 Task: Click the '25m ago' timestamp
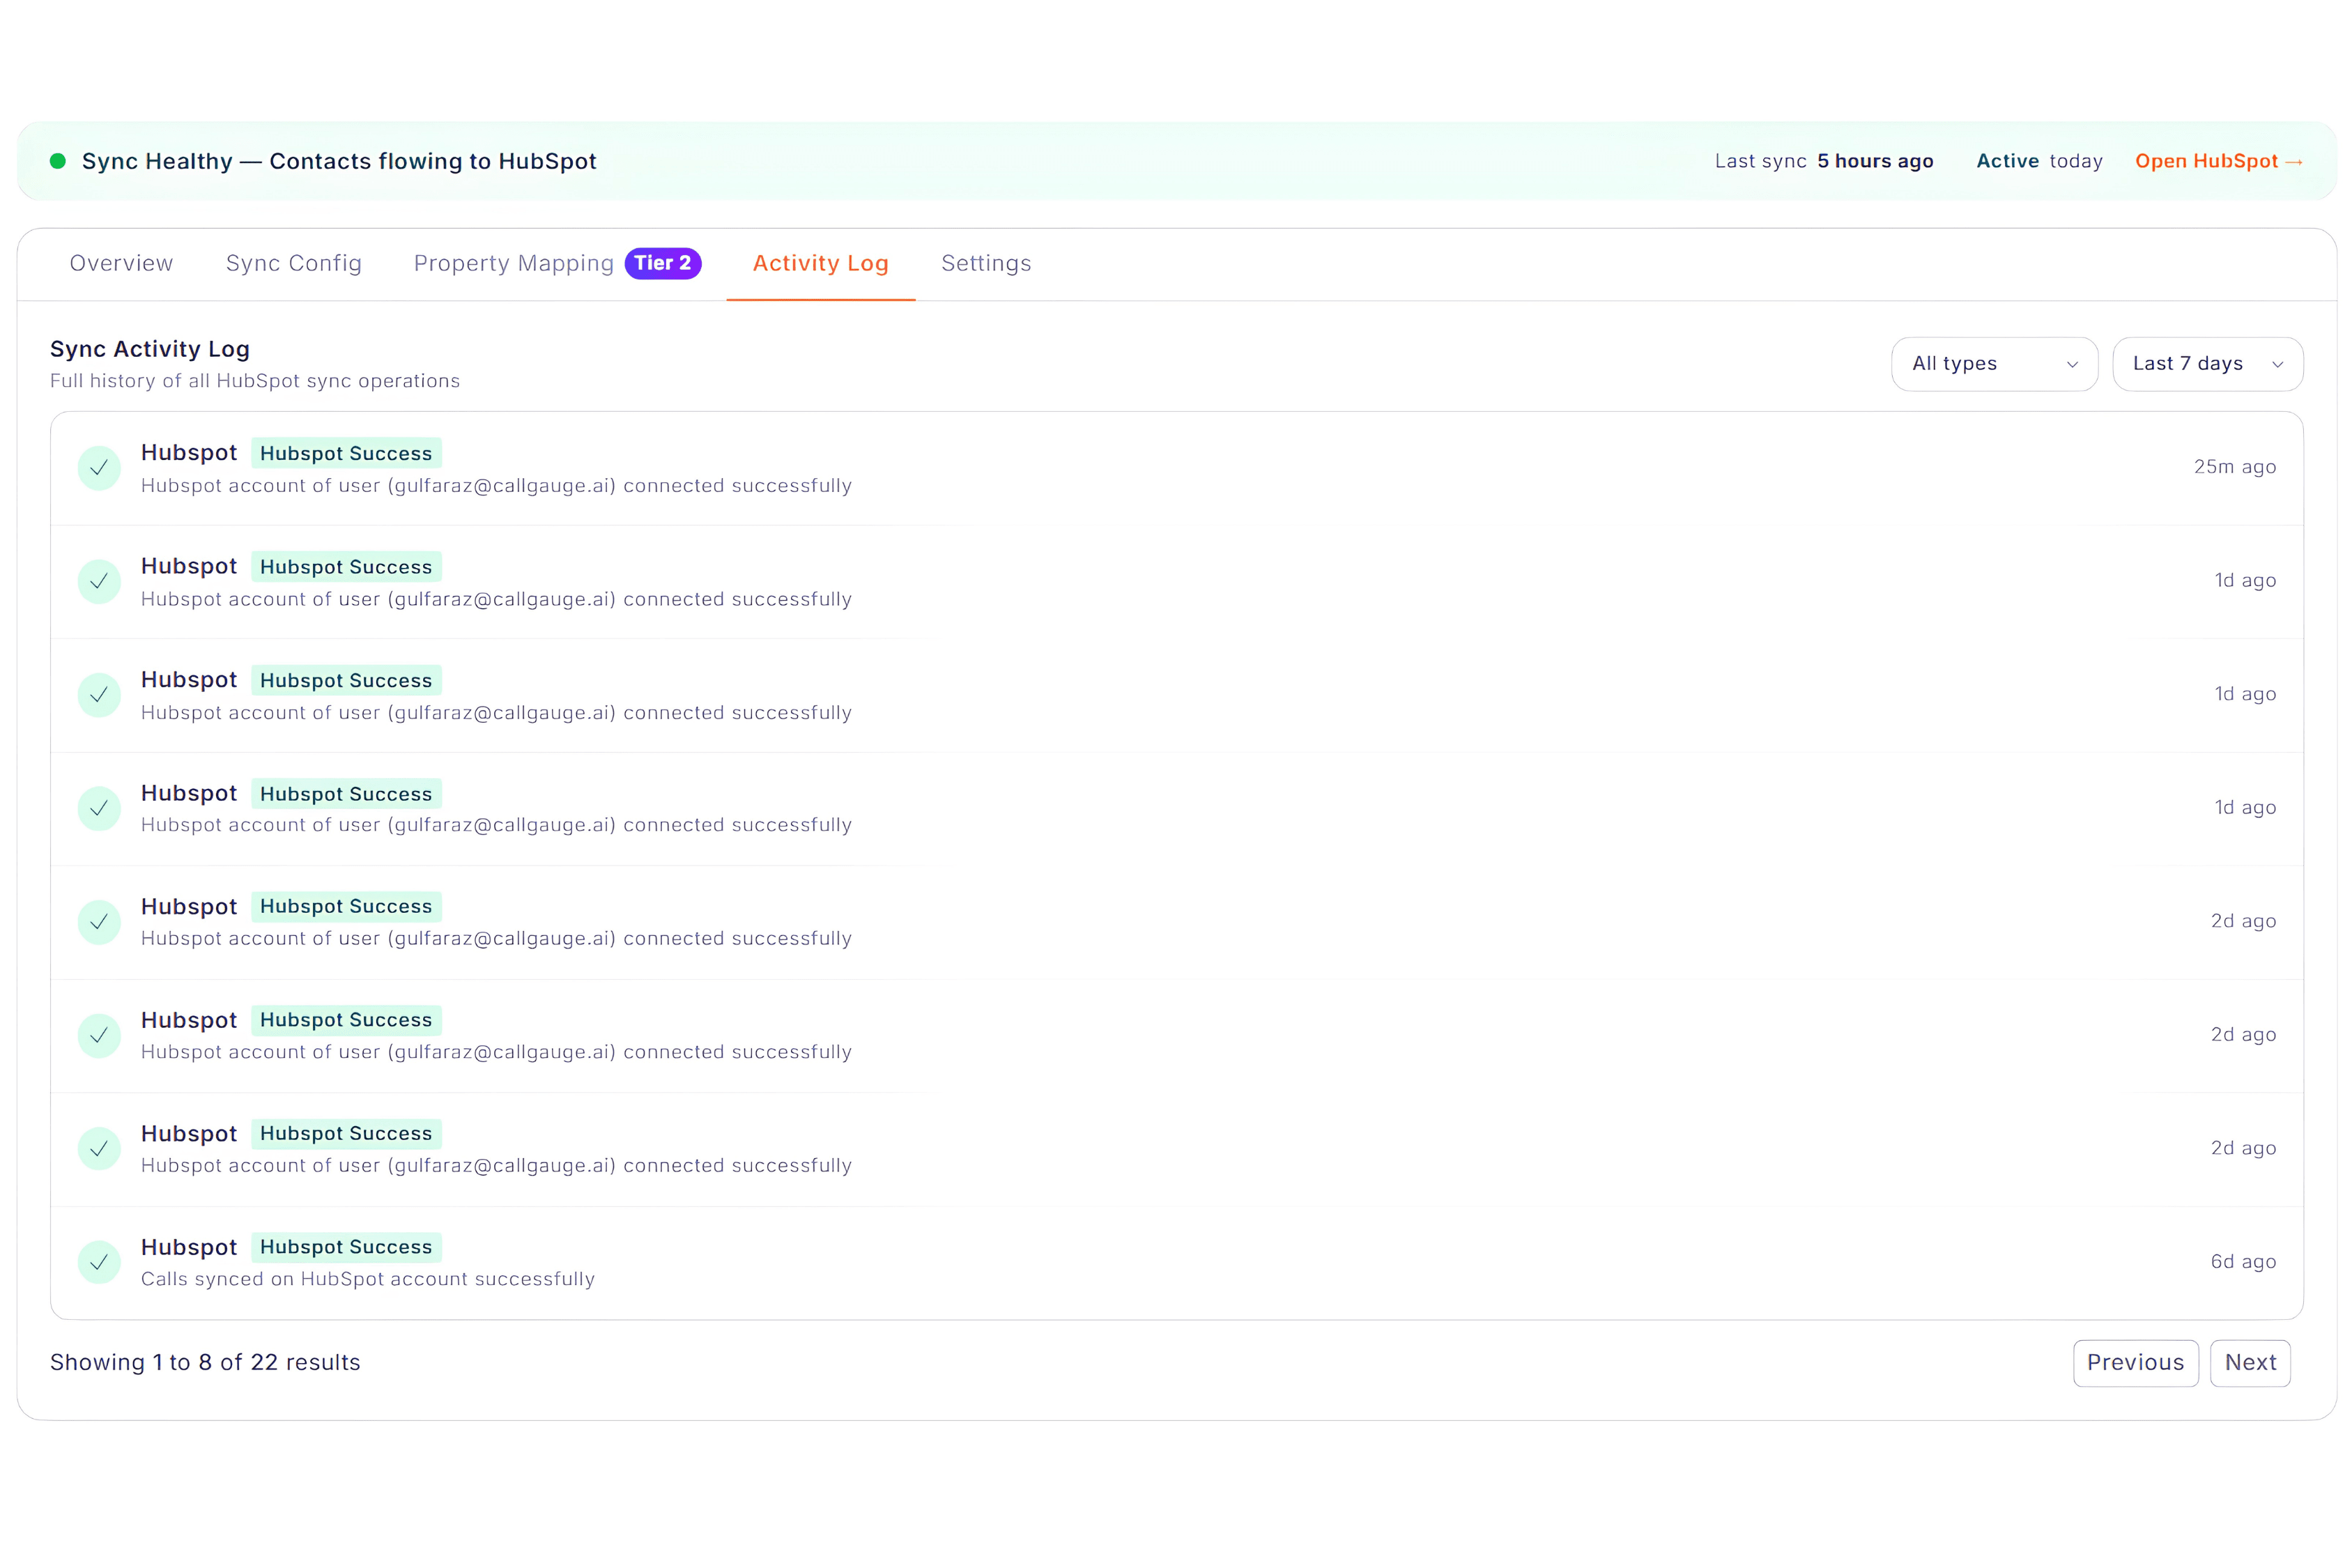click(2235, 467)
